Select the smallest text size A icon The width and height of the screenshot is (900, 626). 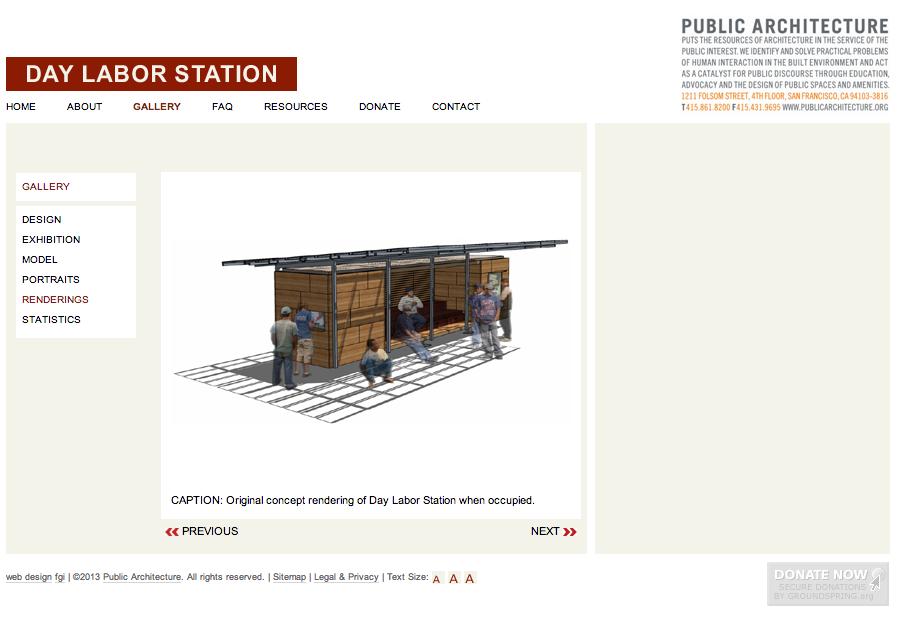(x=437, y=579)
